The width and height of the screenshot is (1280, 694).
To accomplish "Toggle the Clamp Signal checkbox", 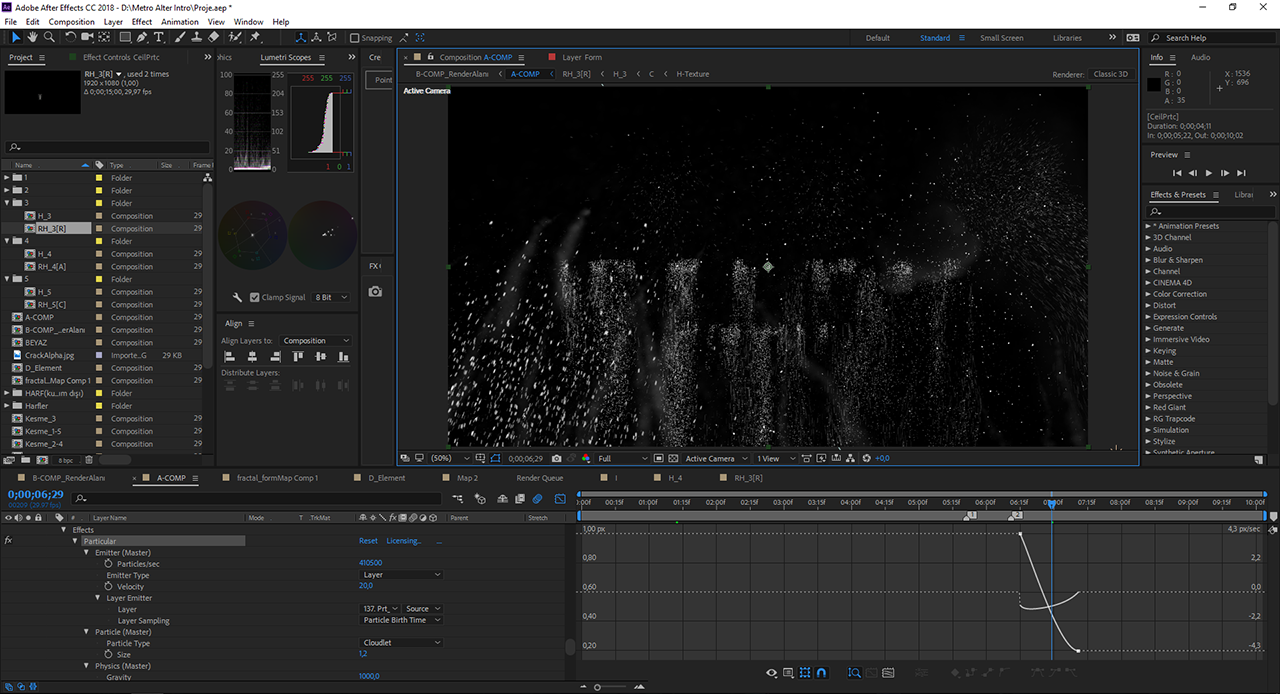I will [254, 297].
